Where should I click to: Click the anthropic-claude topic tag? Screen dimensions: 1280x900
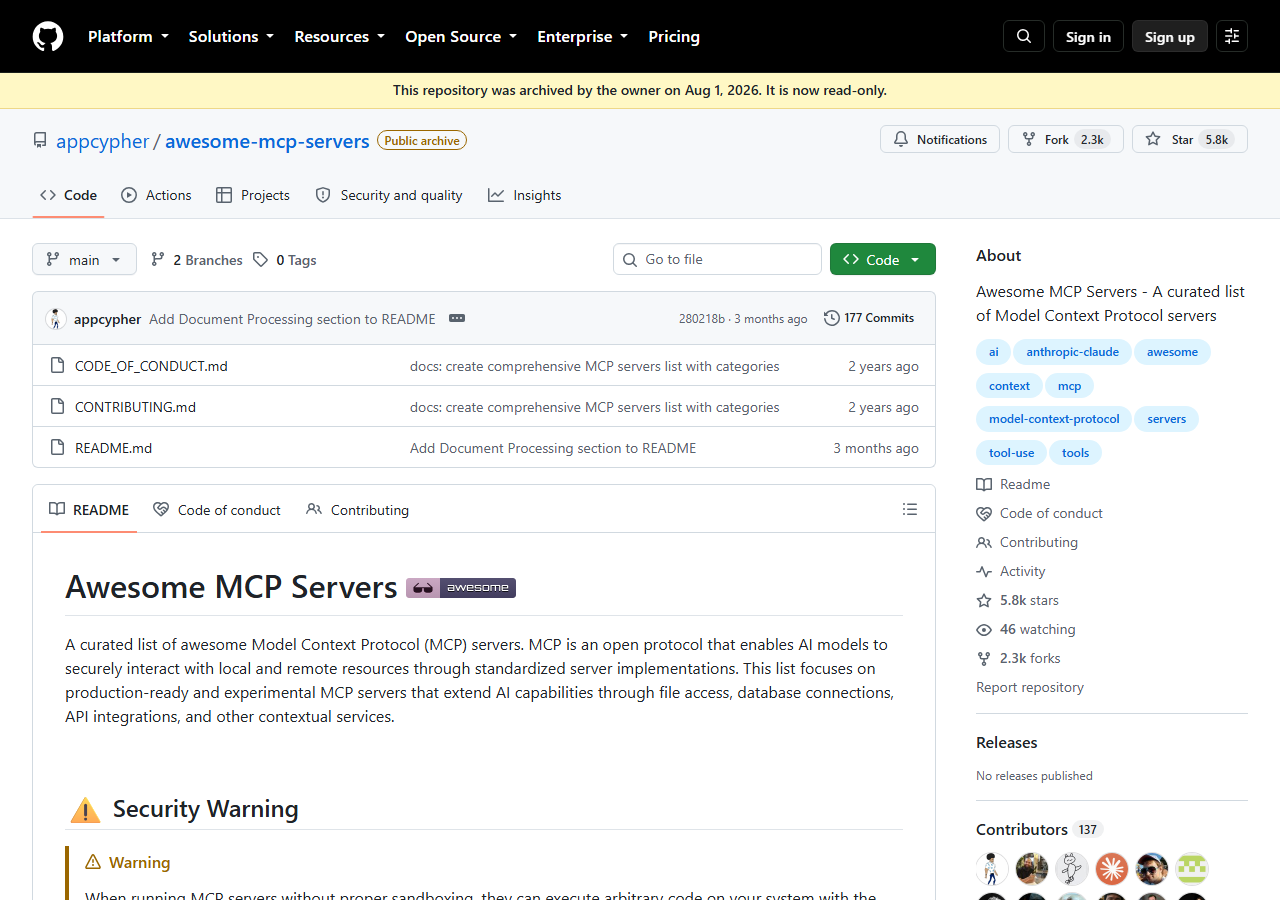coord(1072,352)
